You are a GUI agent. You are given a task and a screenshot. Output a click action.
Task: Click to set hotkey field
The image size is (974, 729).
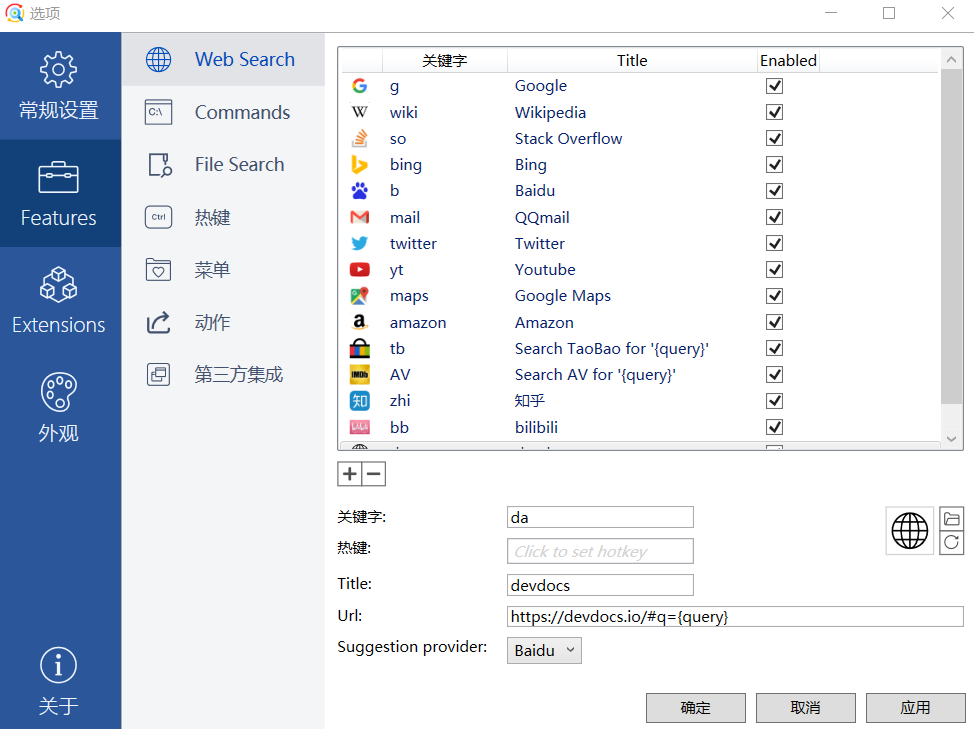(x=600, y=551)
